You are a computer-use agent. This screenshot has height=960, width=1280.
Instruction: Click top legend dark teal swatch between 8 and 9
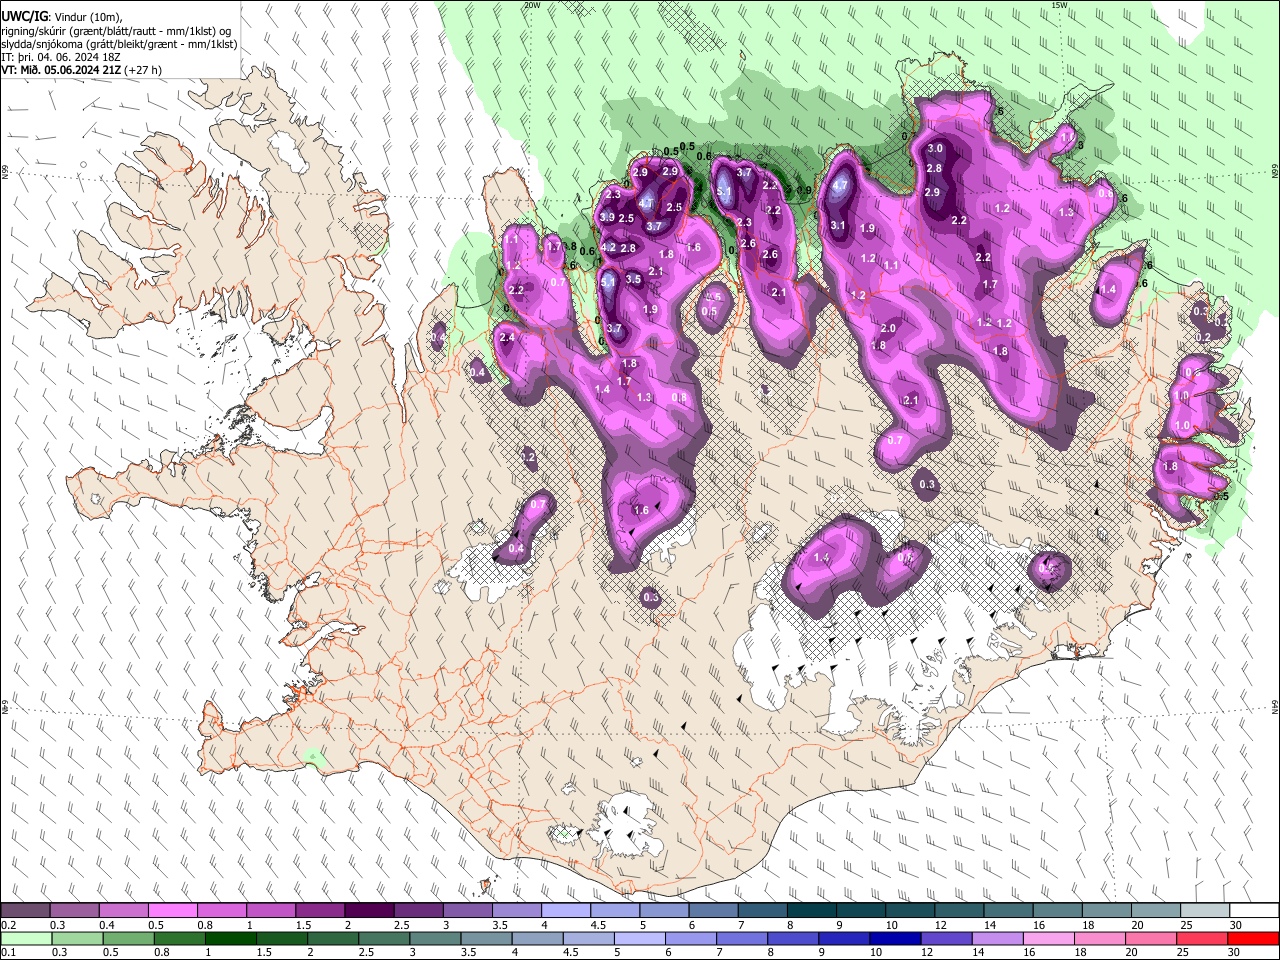pos(812,911)
